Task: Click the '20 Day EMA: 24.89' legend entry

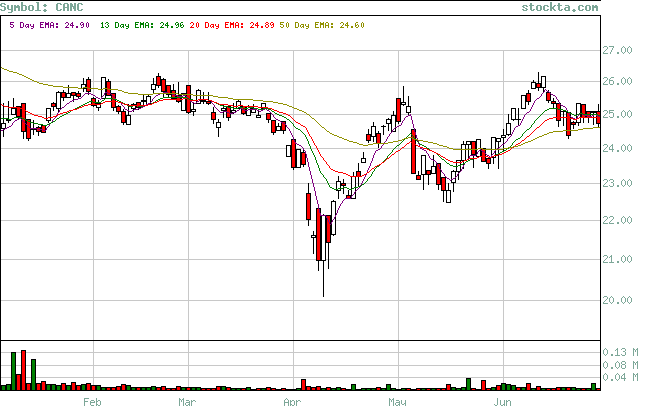Action: [x=232, y=25]
